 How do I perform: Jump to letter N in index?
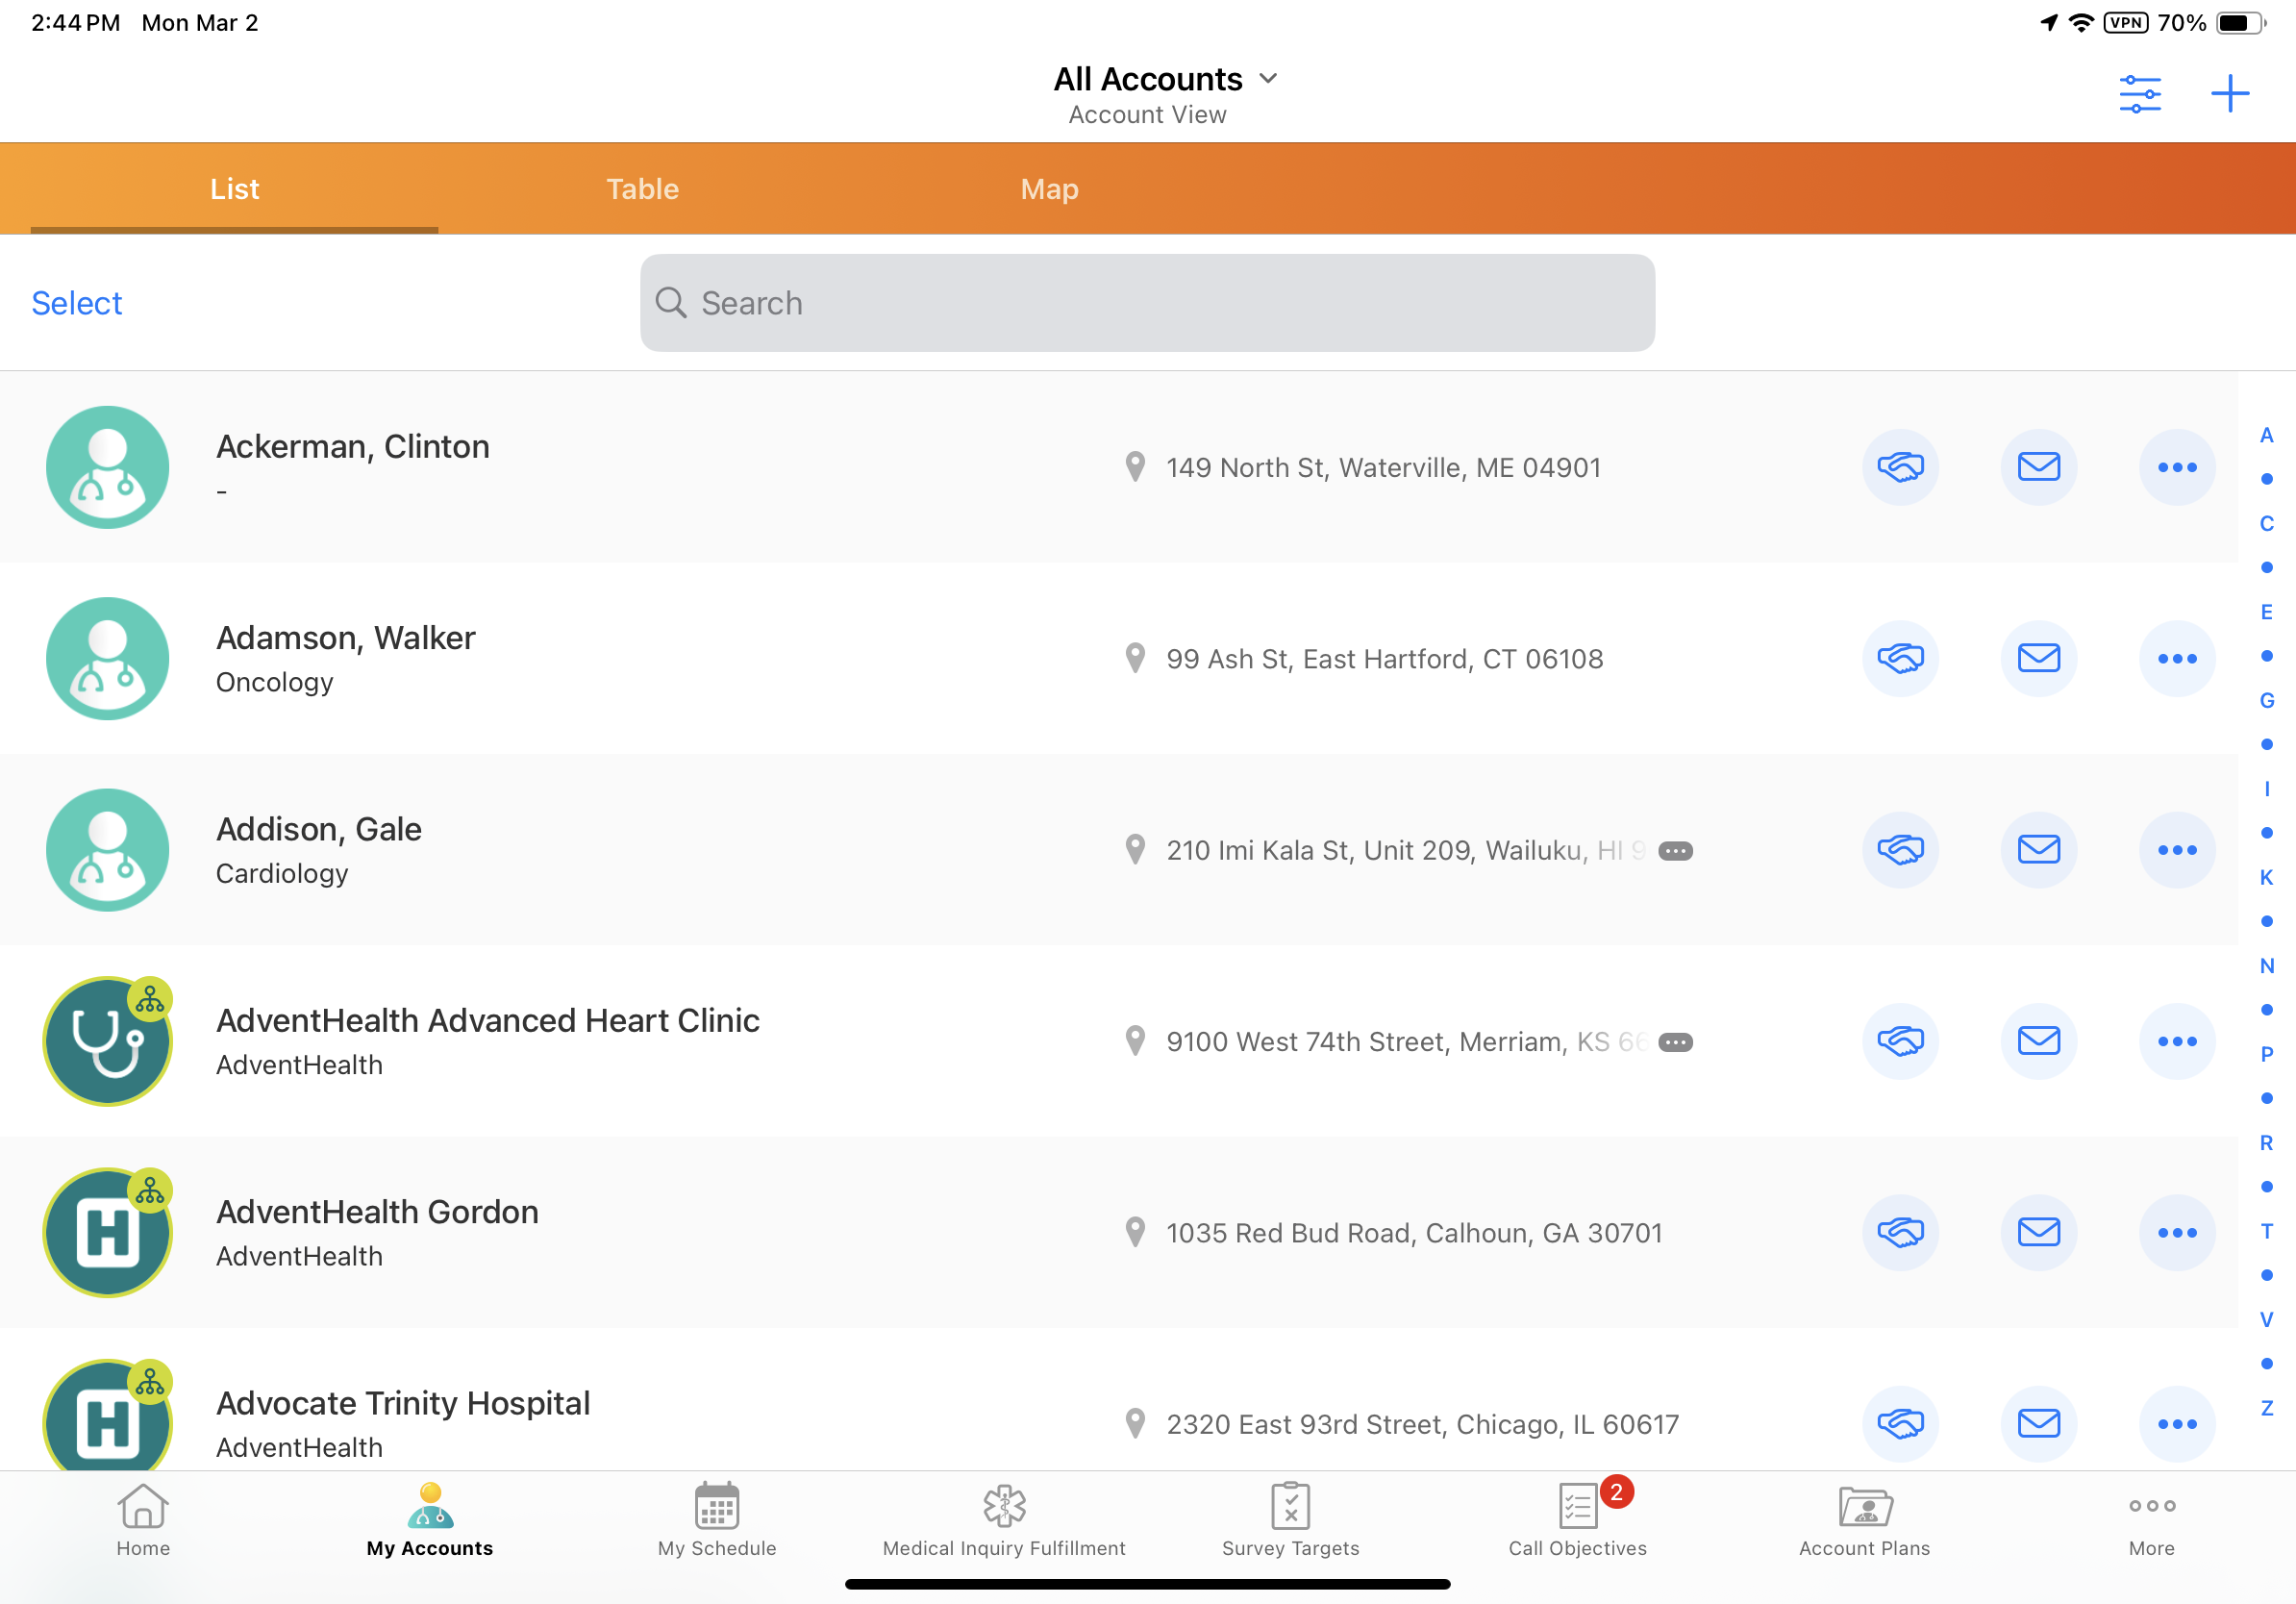[2266, 966]
